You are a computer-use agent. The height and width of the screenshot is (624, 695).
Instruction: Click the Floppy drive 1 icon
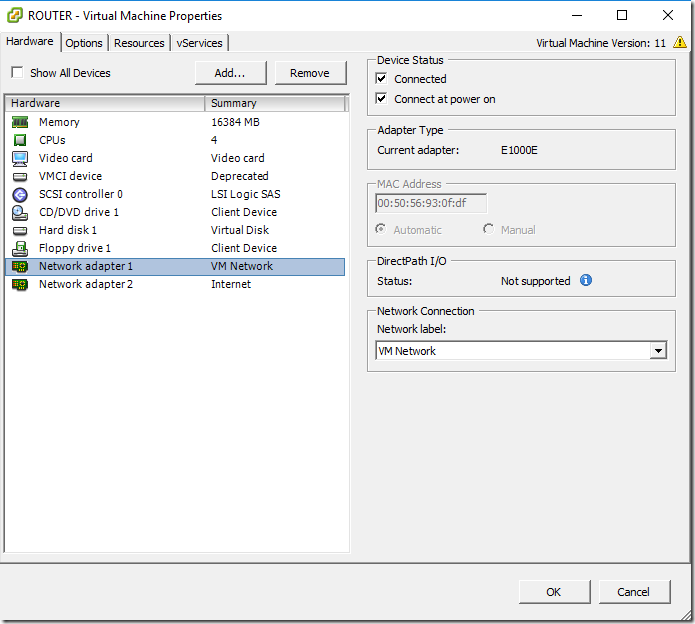pyautogui.click(x=20, y=249)
